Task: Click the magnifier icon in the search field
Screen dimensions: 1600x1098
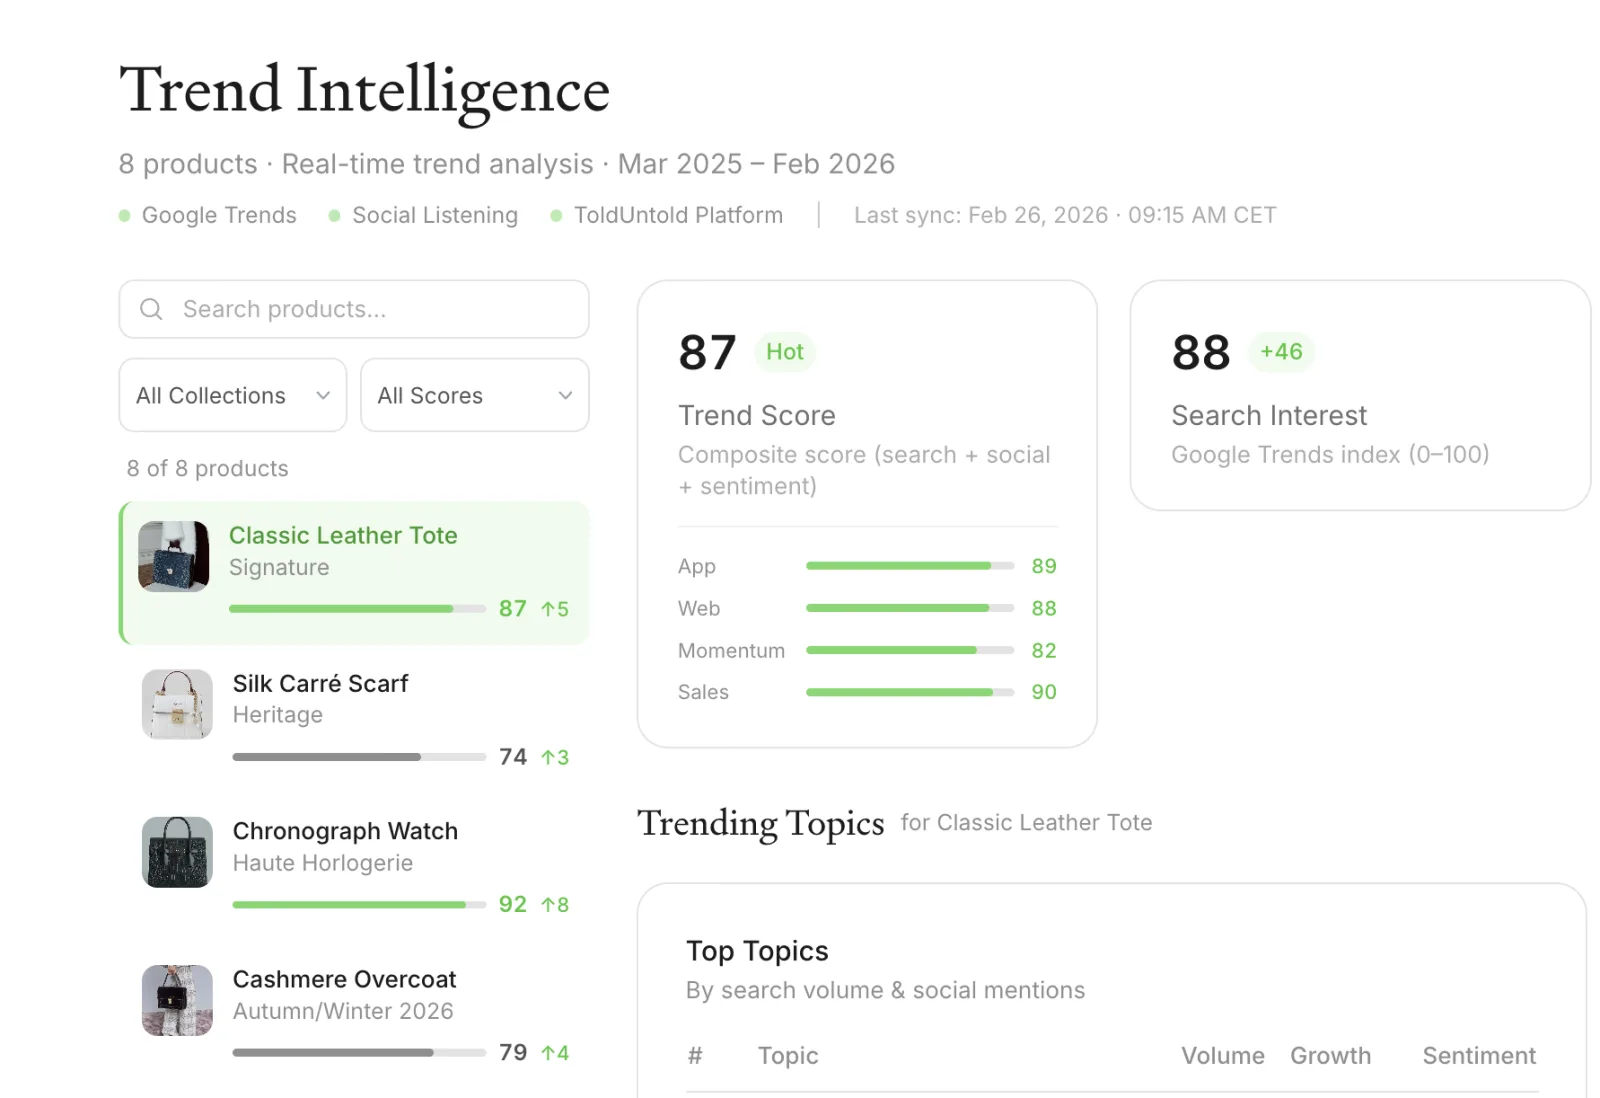Action: click(x=151, y=310)
